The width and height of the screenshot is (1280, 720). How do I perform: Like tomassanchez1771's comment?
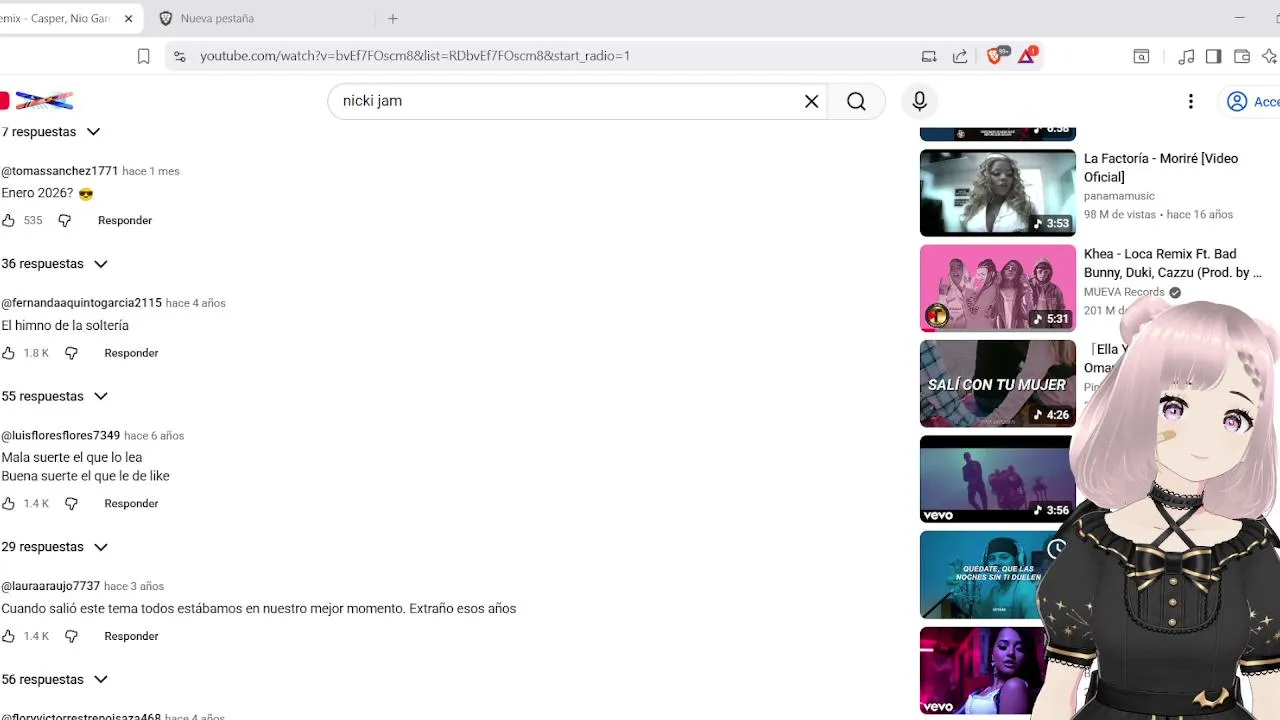8,220
